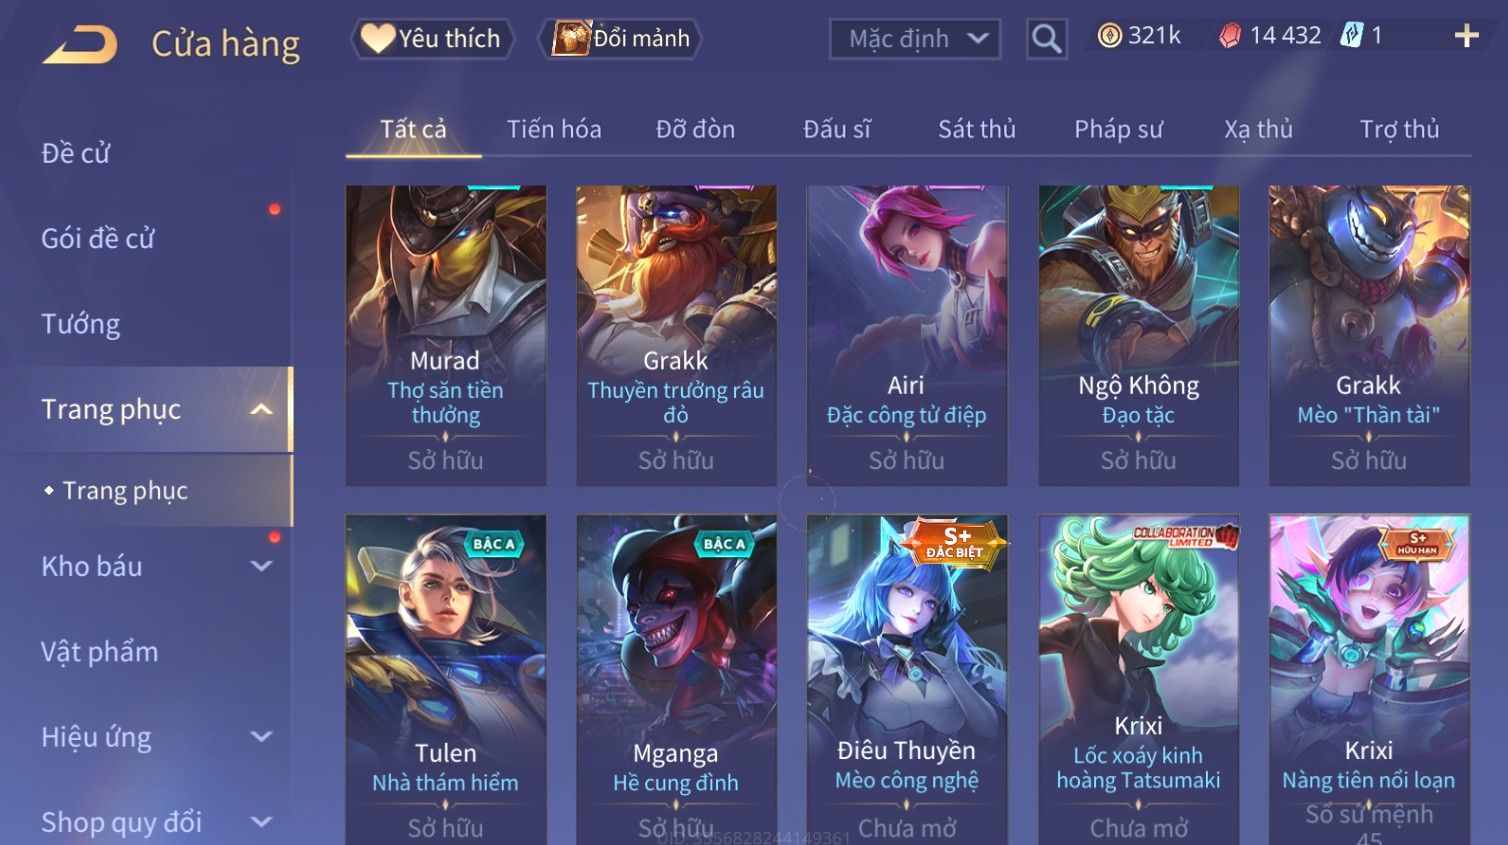1508x845 pixels.
Task: Tap the gold coin balance icon
Action: [x=1109, y=36]
